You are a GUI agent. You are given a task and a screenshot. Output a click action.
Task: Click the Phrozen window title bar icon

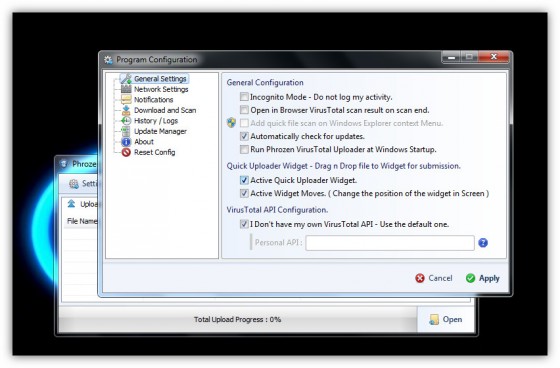64,164
